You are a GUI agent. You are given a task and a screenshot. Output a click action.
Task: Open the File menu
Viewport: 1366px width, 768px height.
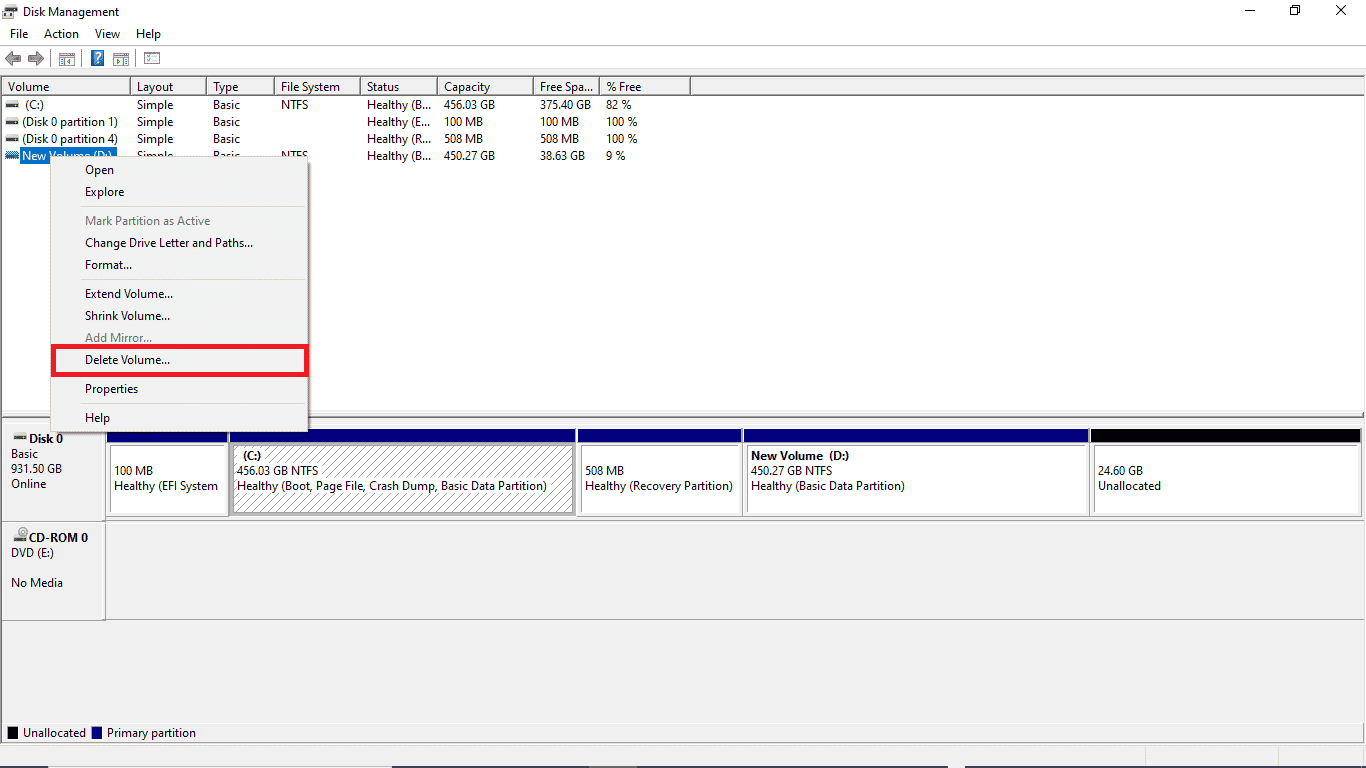(19, 34)
